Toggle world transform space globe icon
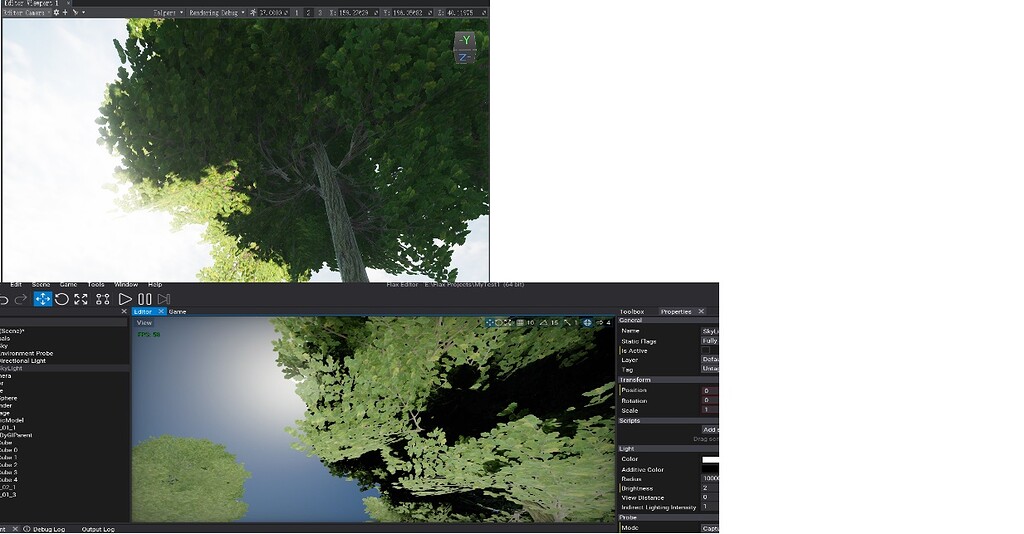Image resolution: width=1024 pixels, height=534 pixels. (587, 322)
